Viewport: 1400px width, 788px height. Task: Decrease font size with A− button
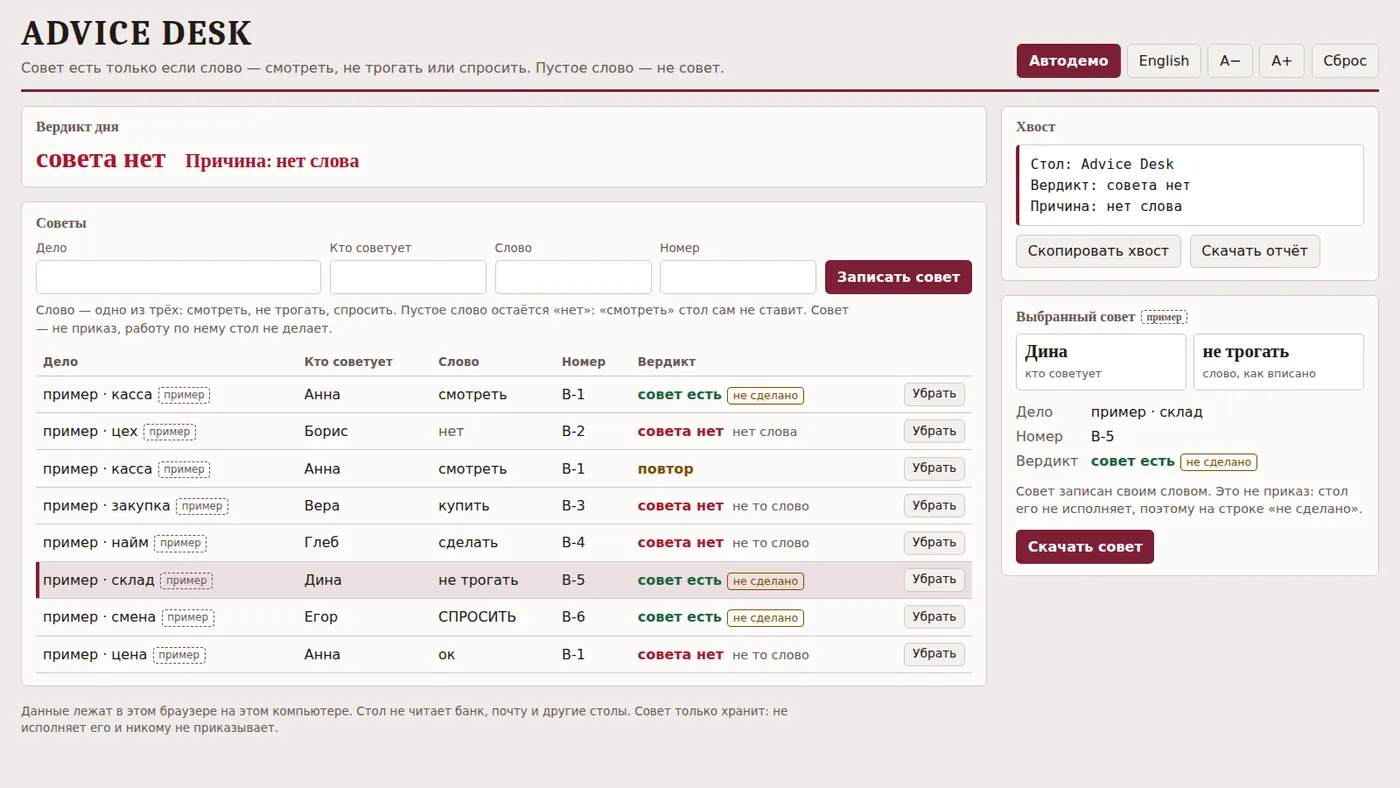(x=1230, y=61)
